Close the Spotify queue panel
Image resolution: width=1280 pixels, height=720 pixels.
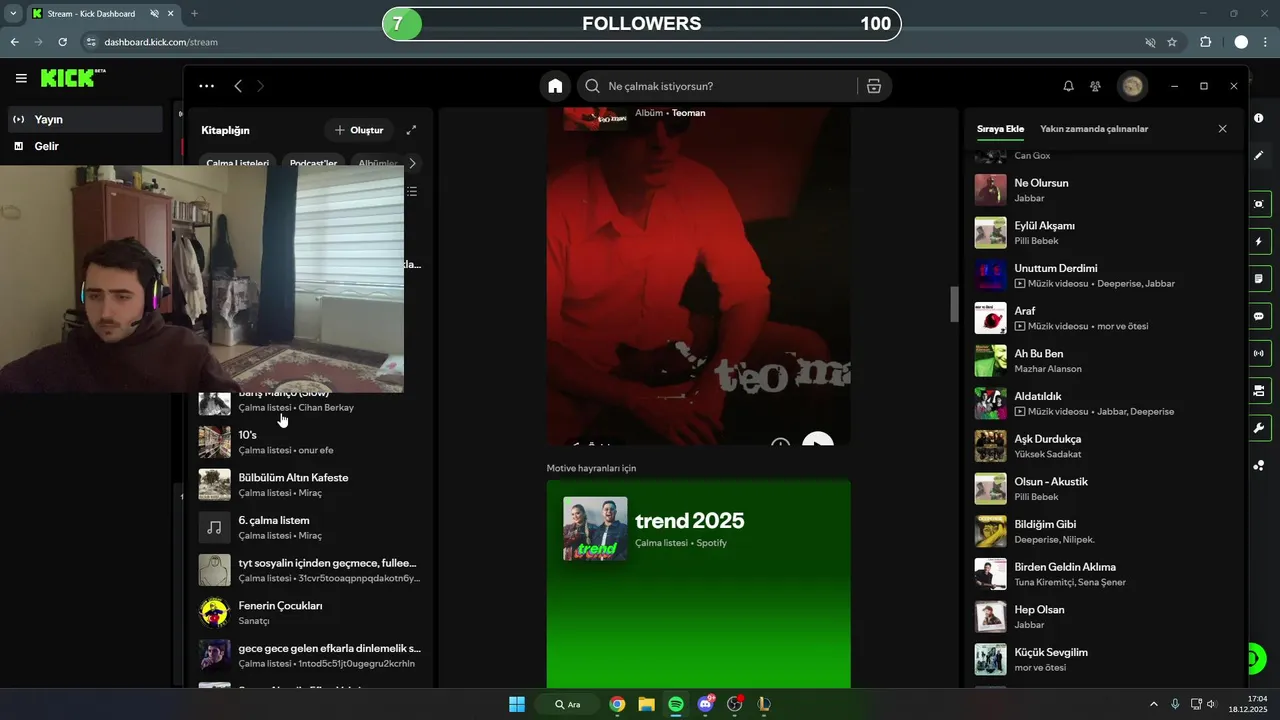pos(1222,129)
